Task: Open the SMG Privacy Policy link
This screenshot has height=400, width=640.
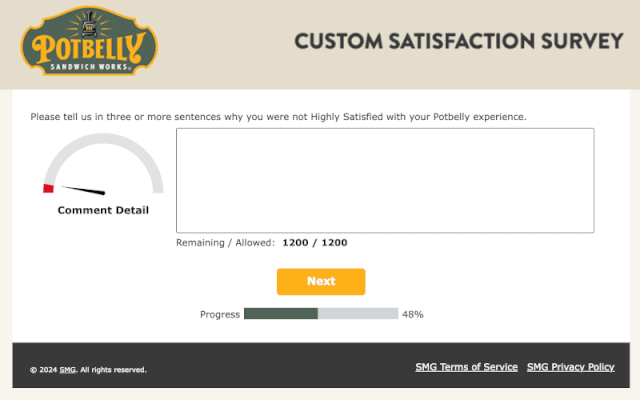Action: (x=571, y=367)
